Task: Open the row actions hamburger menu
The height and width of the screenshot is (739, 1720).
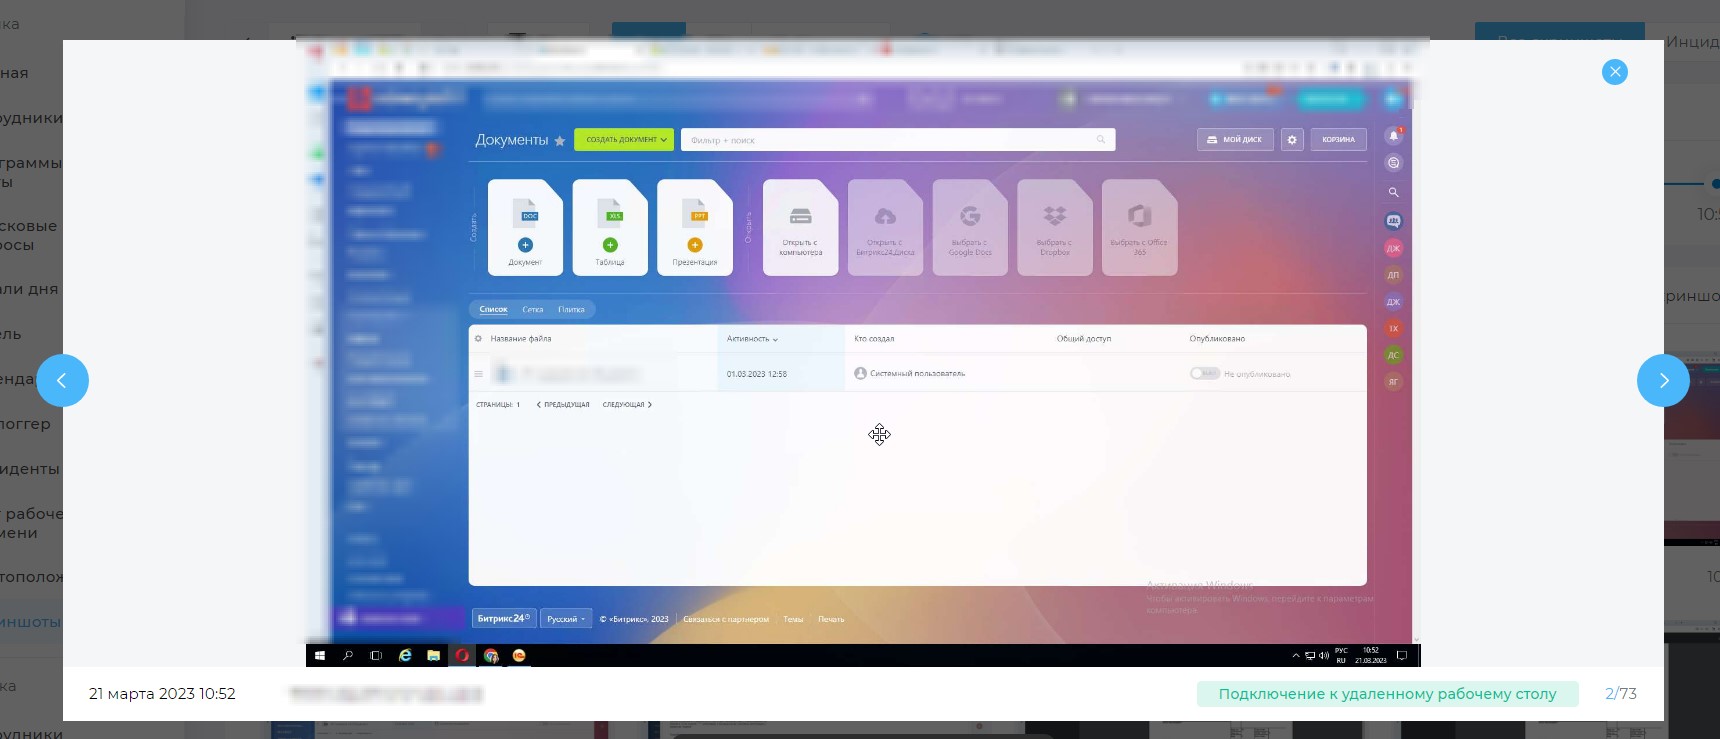Action: pos(478,374)
